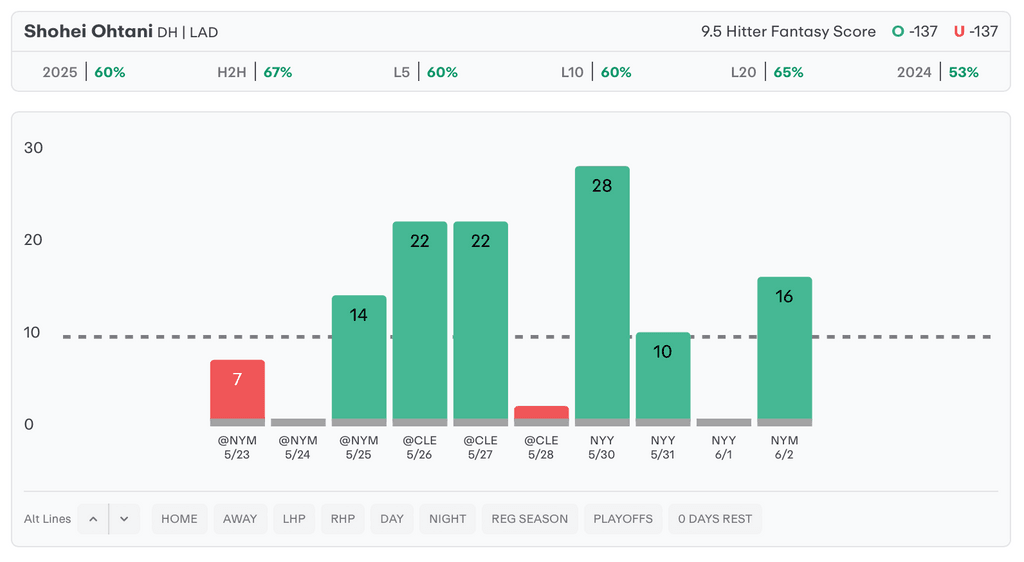
Task: Select the 2024 season tab
Action: [937, 72]
